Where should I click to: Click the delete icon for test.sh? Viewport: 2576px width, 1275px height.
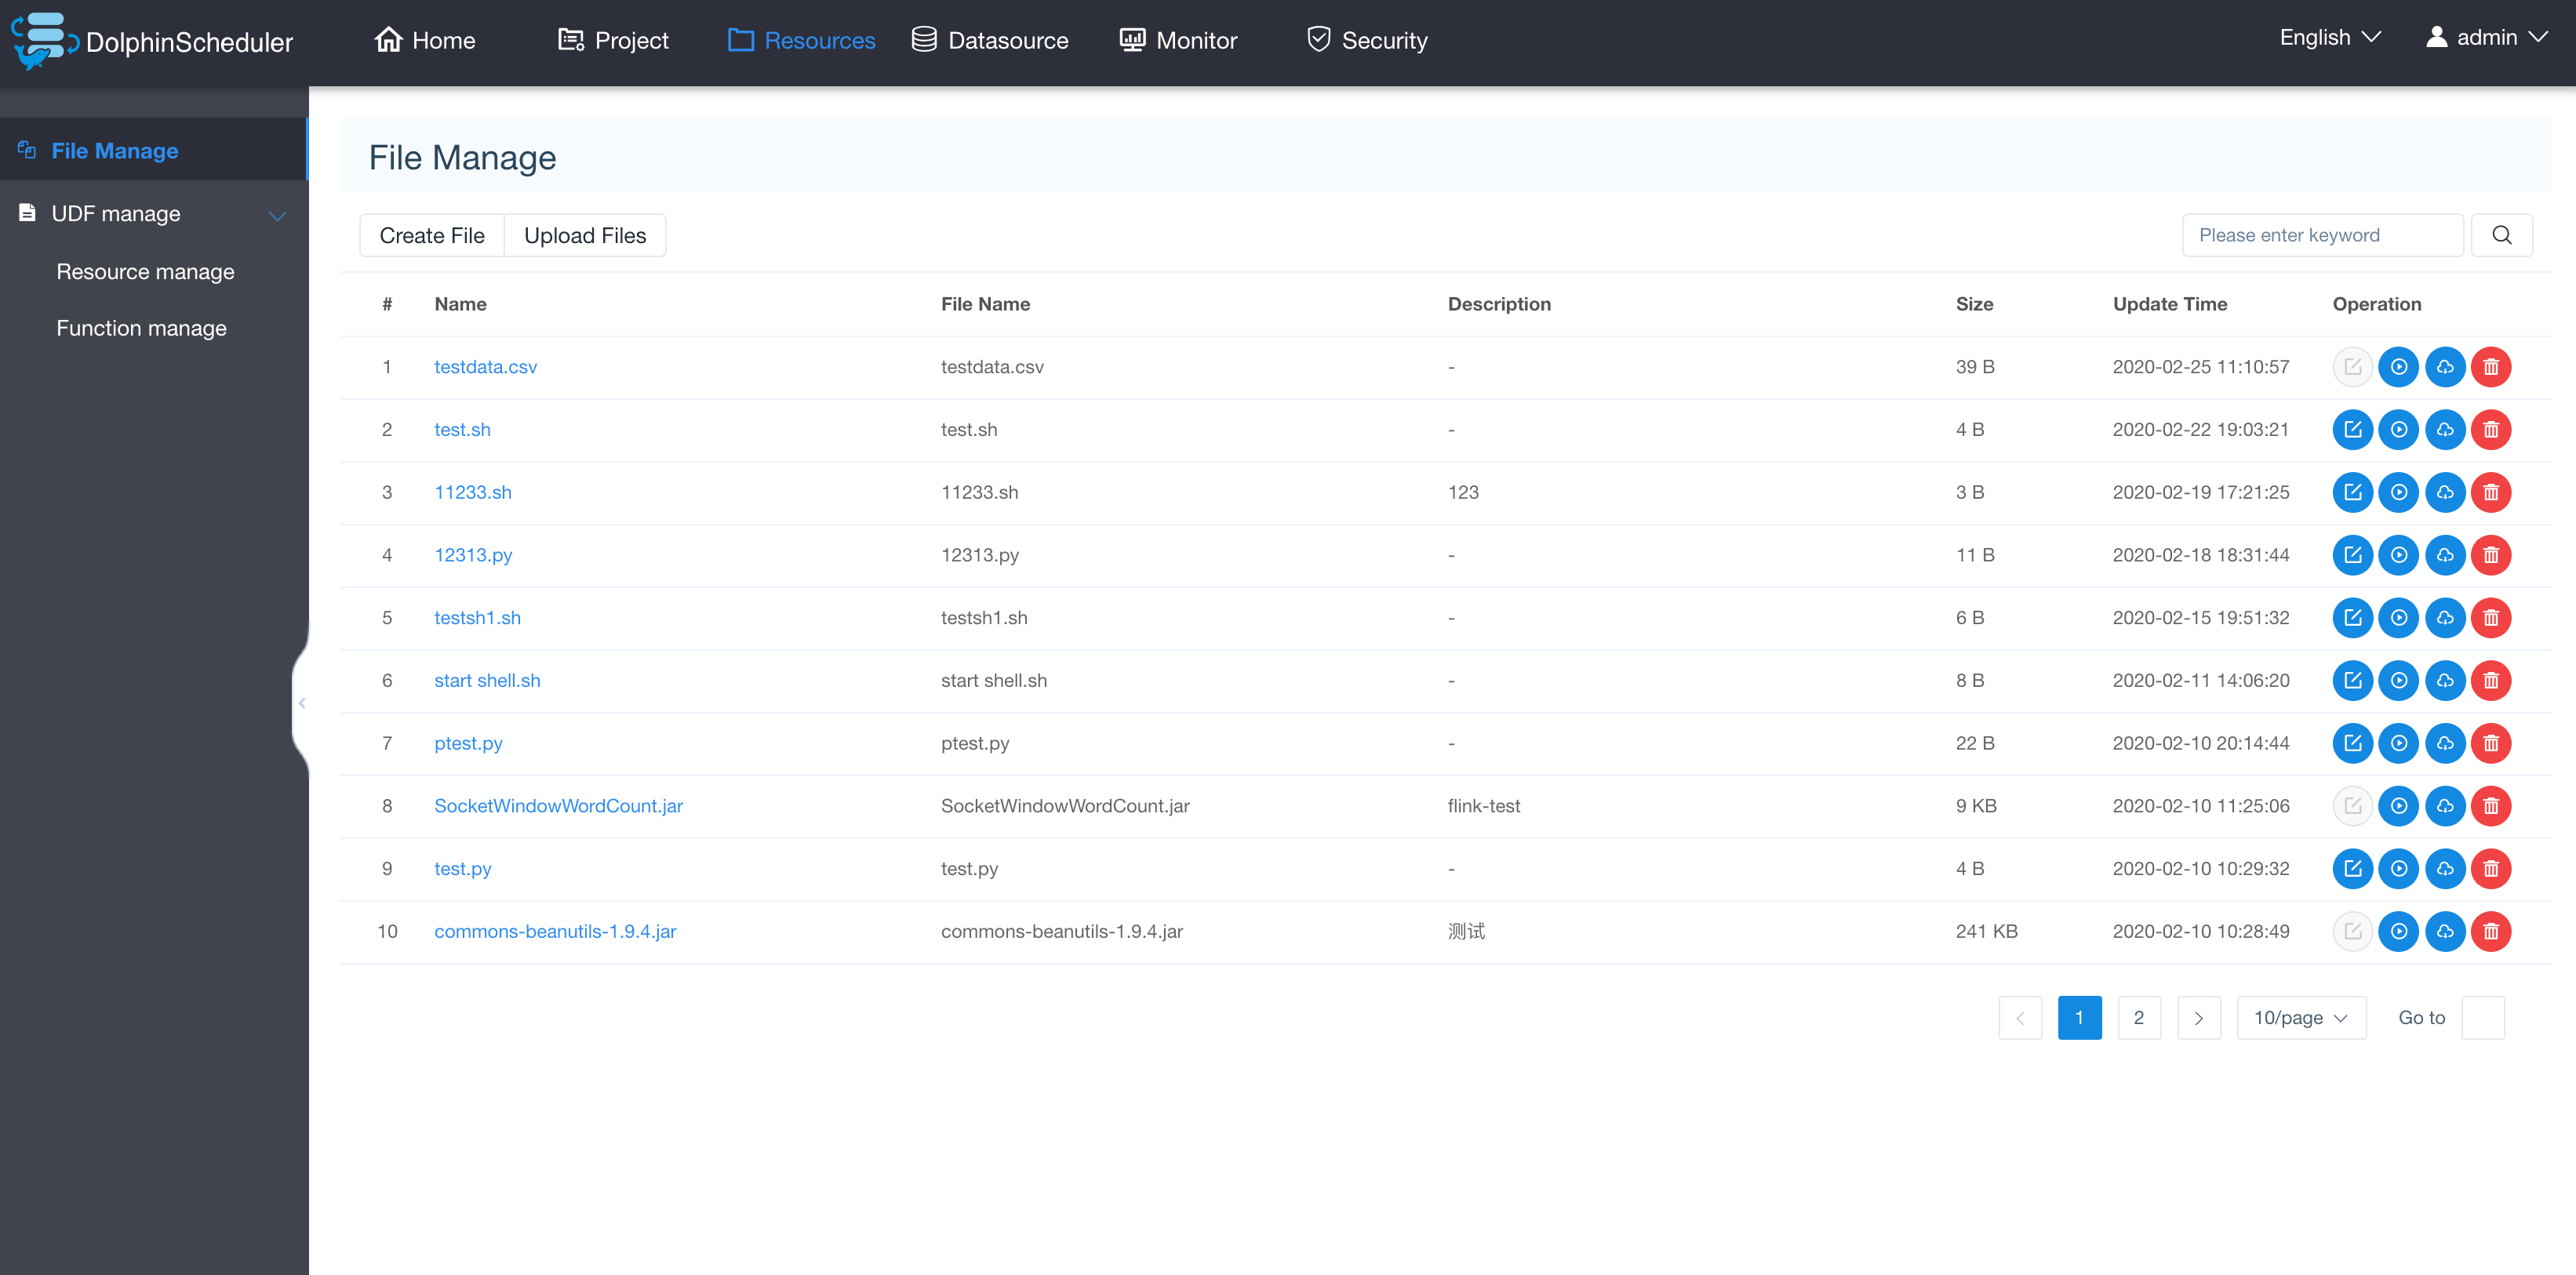tap(2492, 429)
